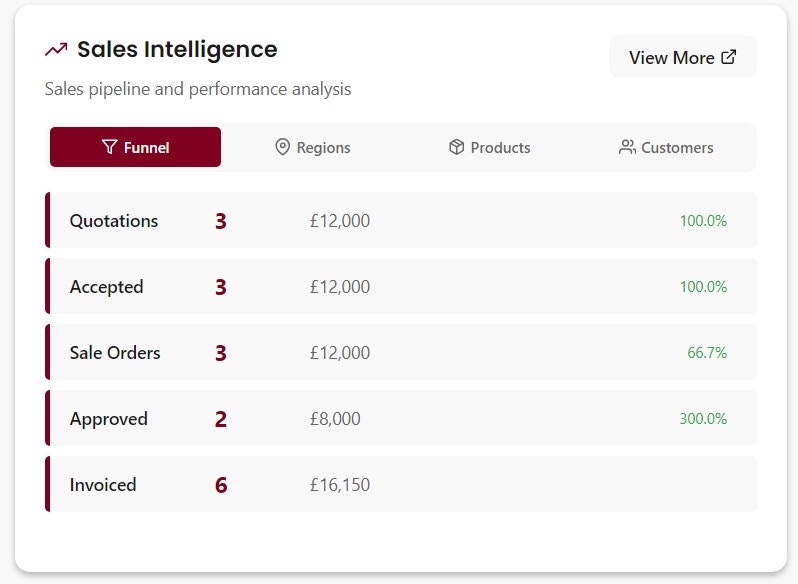Click the people icon for Customers

click(627, 147)
